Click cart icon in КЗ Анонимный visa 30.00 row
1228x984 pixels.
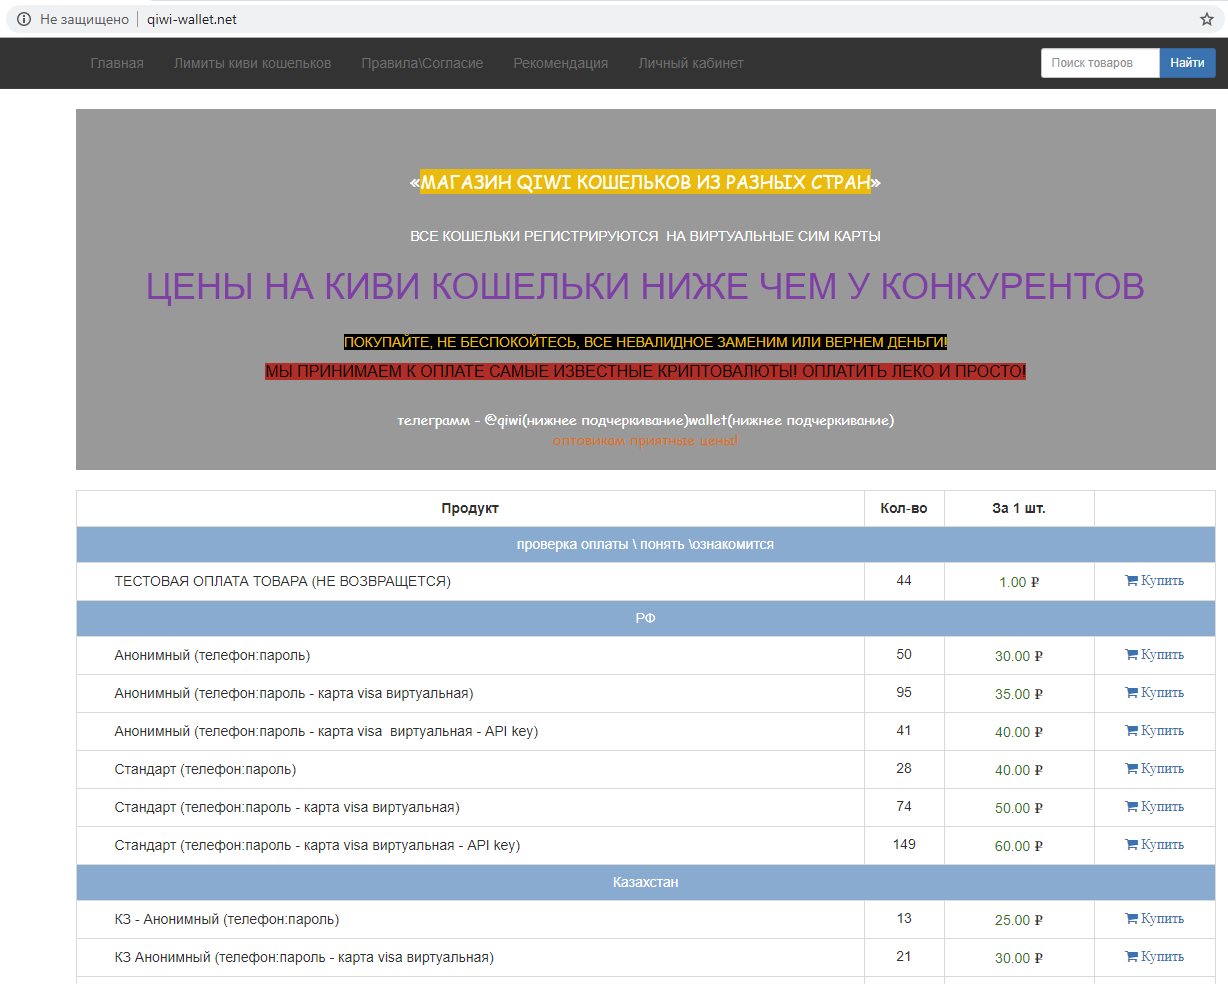[1131, 957]
